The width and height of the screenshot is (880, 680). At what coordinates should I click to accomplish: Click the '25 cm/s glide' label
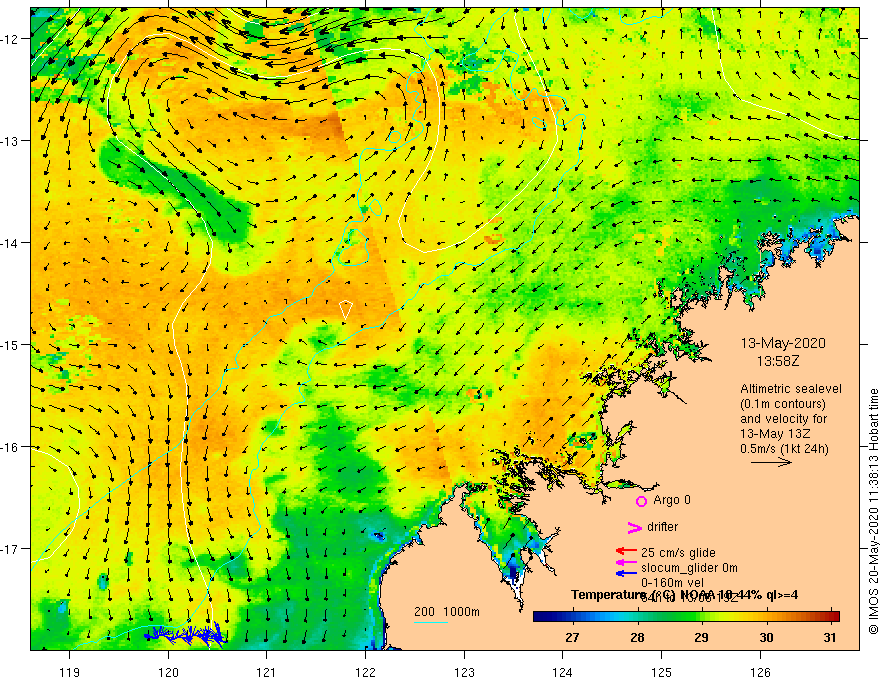coord(678,553)
